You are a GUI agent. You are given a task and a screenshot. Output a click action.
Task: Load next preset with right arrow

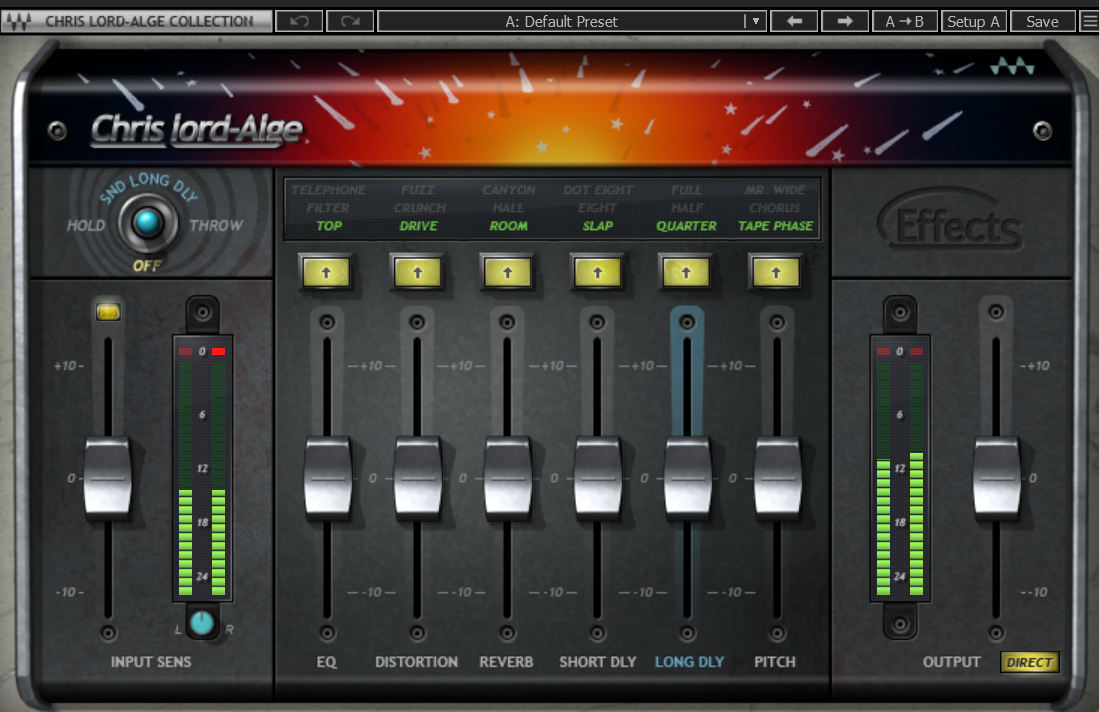tap(845, 21)
